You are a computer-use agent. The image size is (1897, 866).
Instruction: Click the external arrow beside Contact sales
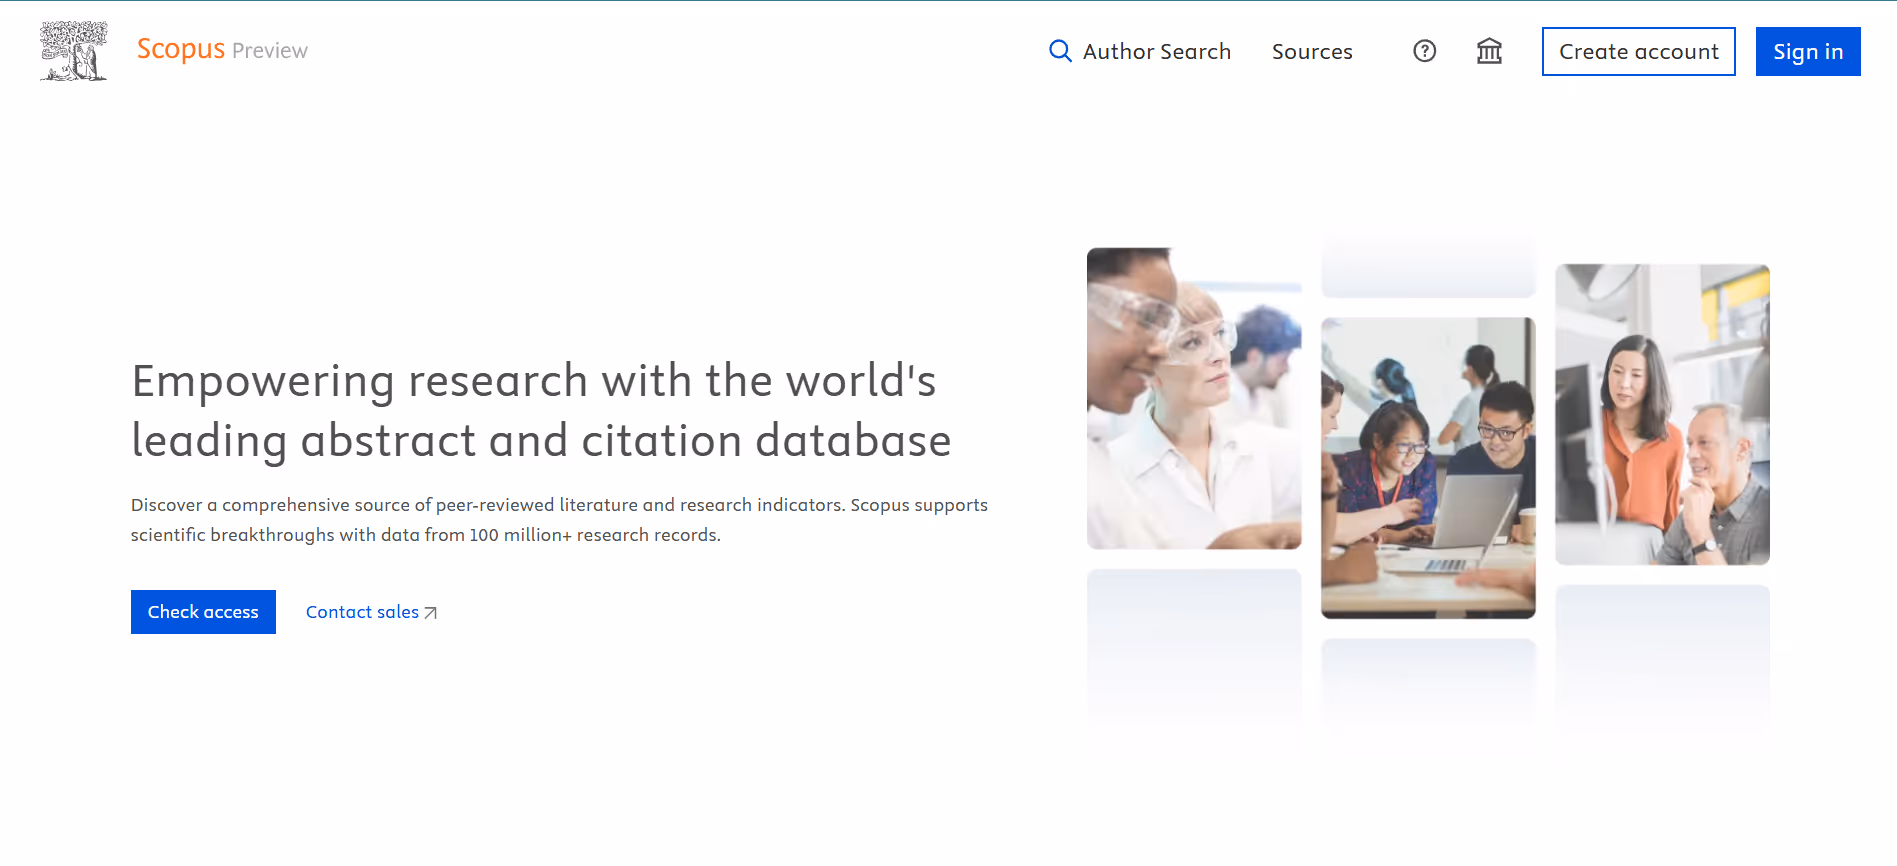coord(431,613)
